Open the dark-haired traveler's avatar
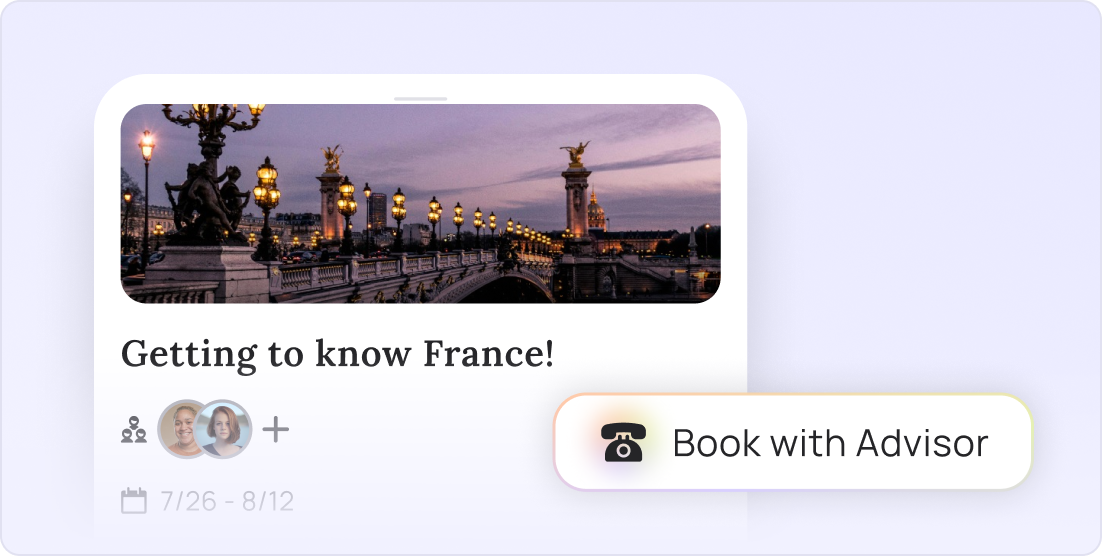The width and height of the screenshot is (1102, 556). coord(184,429)
